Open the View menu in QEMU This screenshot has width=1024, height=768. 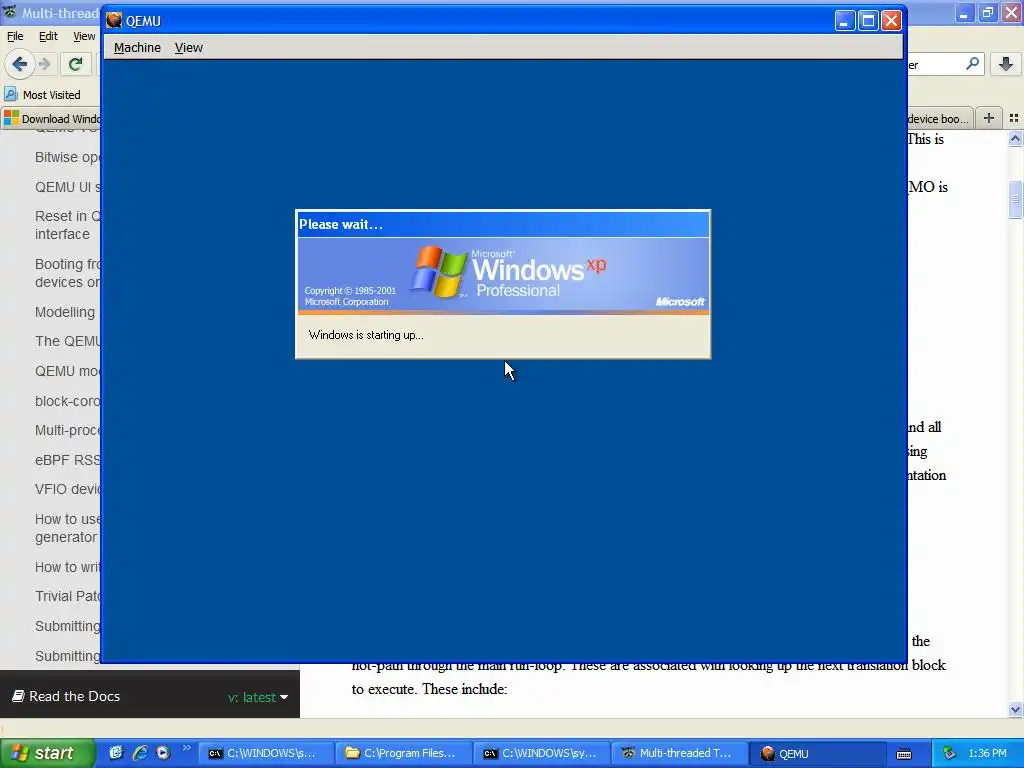(x=189, y=48)
